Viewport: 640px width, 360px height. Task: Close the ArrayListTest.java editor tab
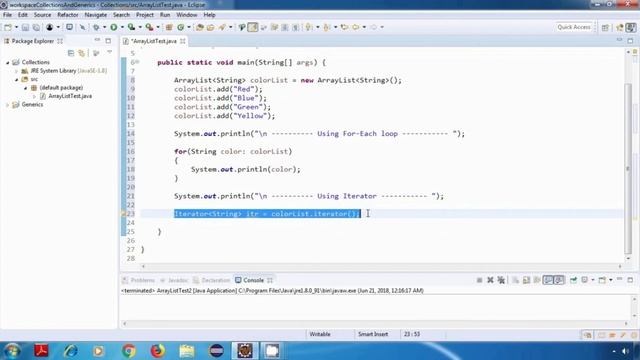(x=183, y=41)
